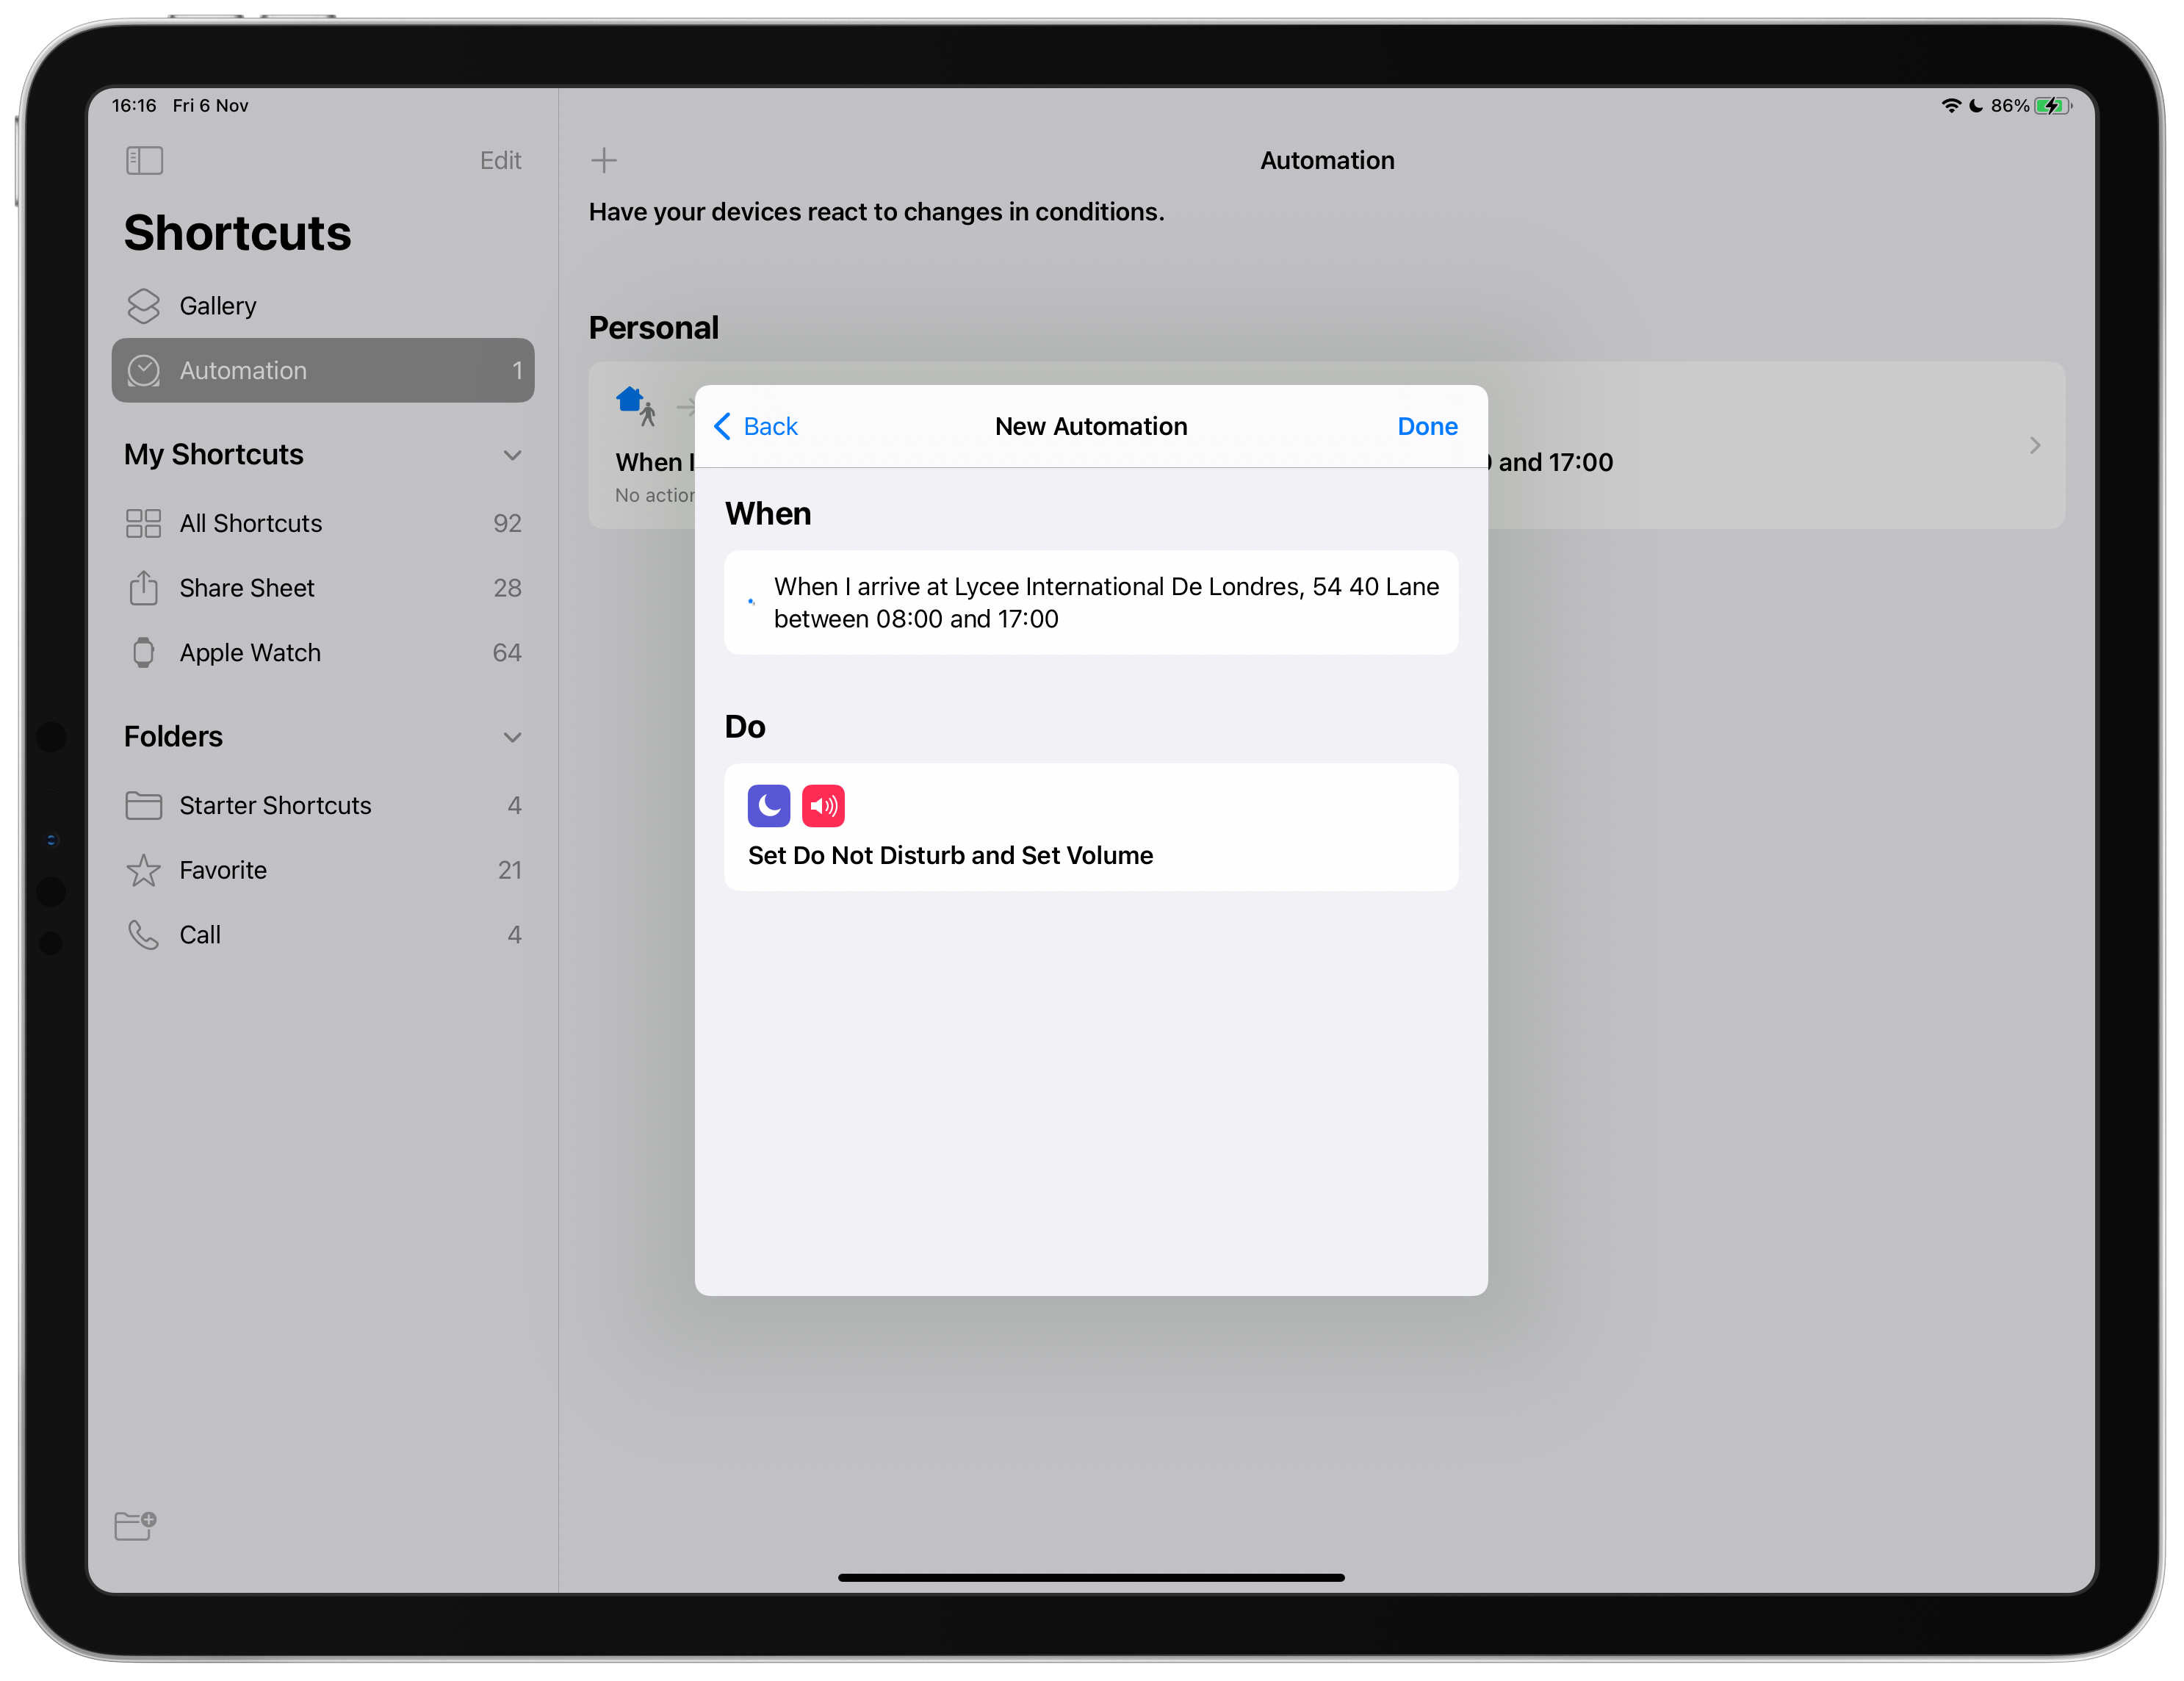Tap the When arrival condition card
2184x1681 pixels.
point(1090,602)
